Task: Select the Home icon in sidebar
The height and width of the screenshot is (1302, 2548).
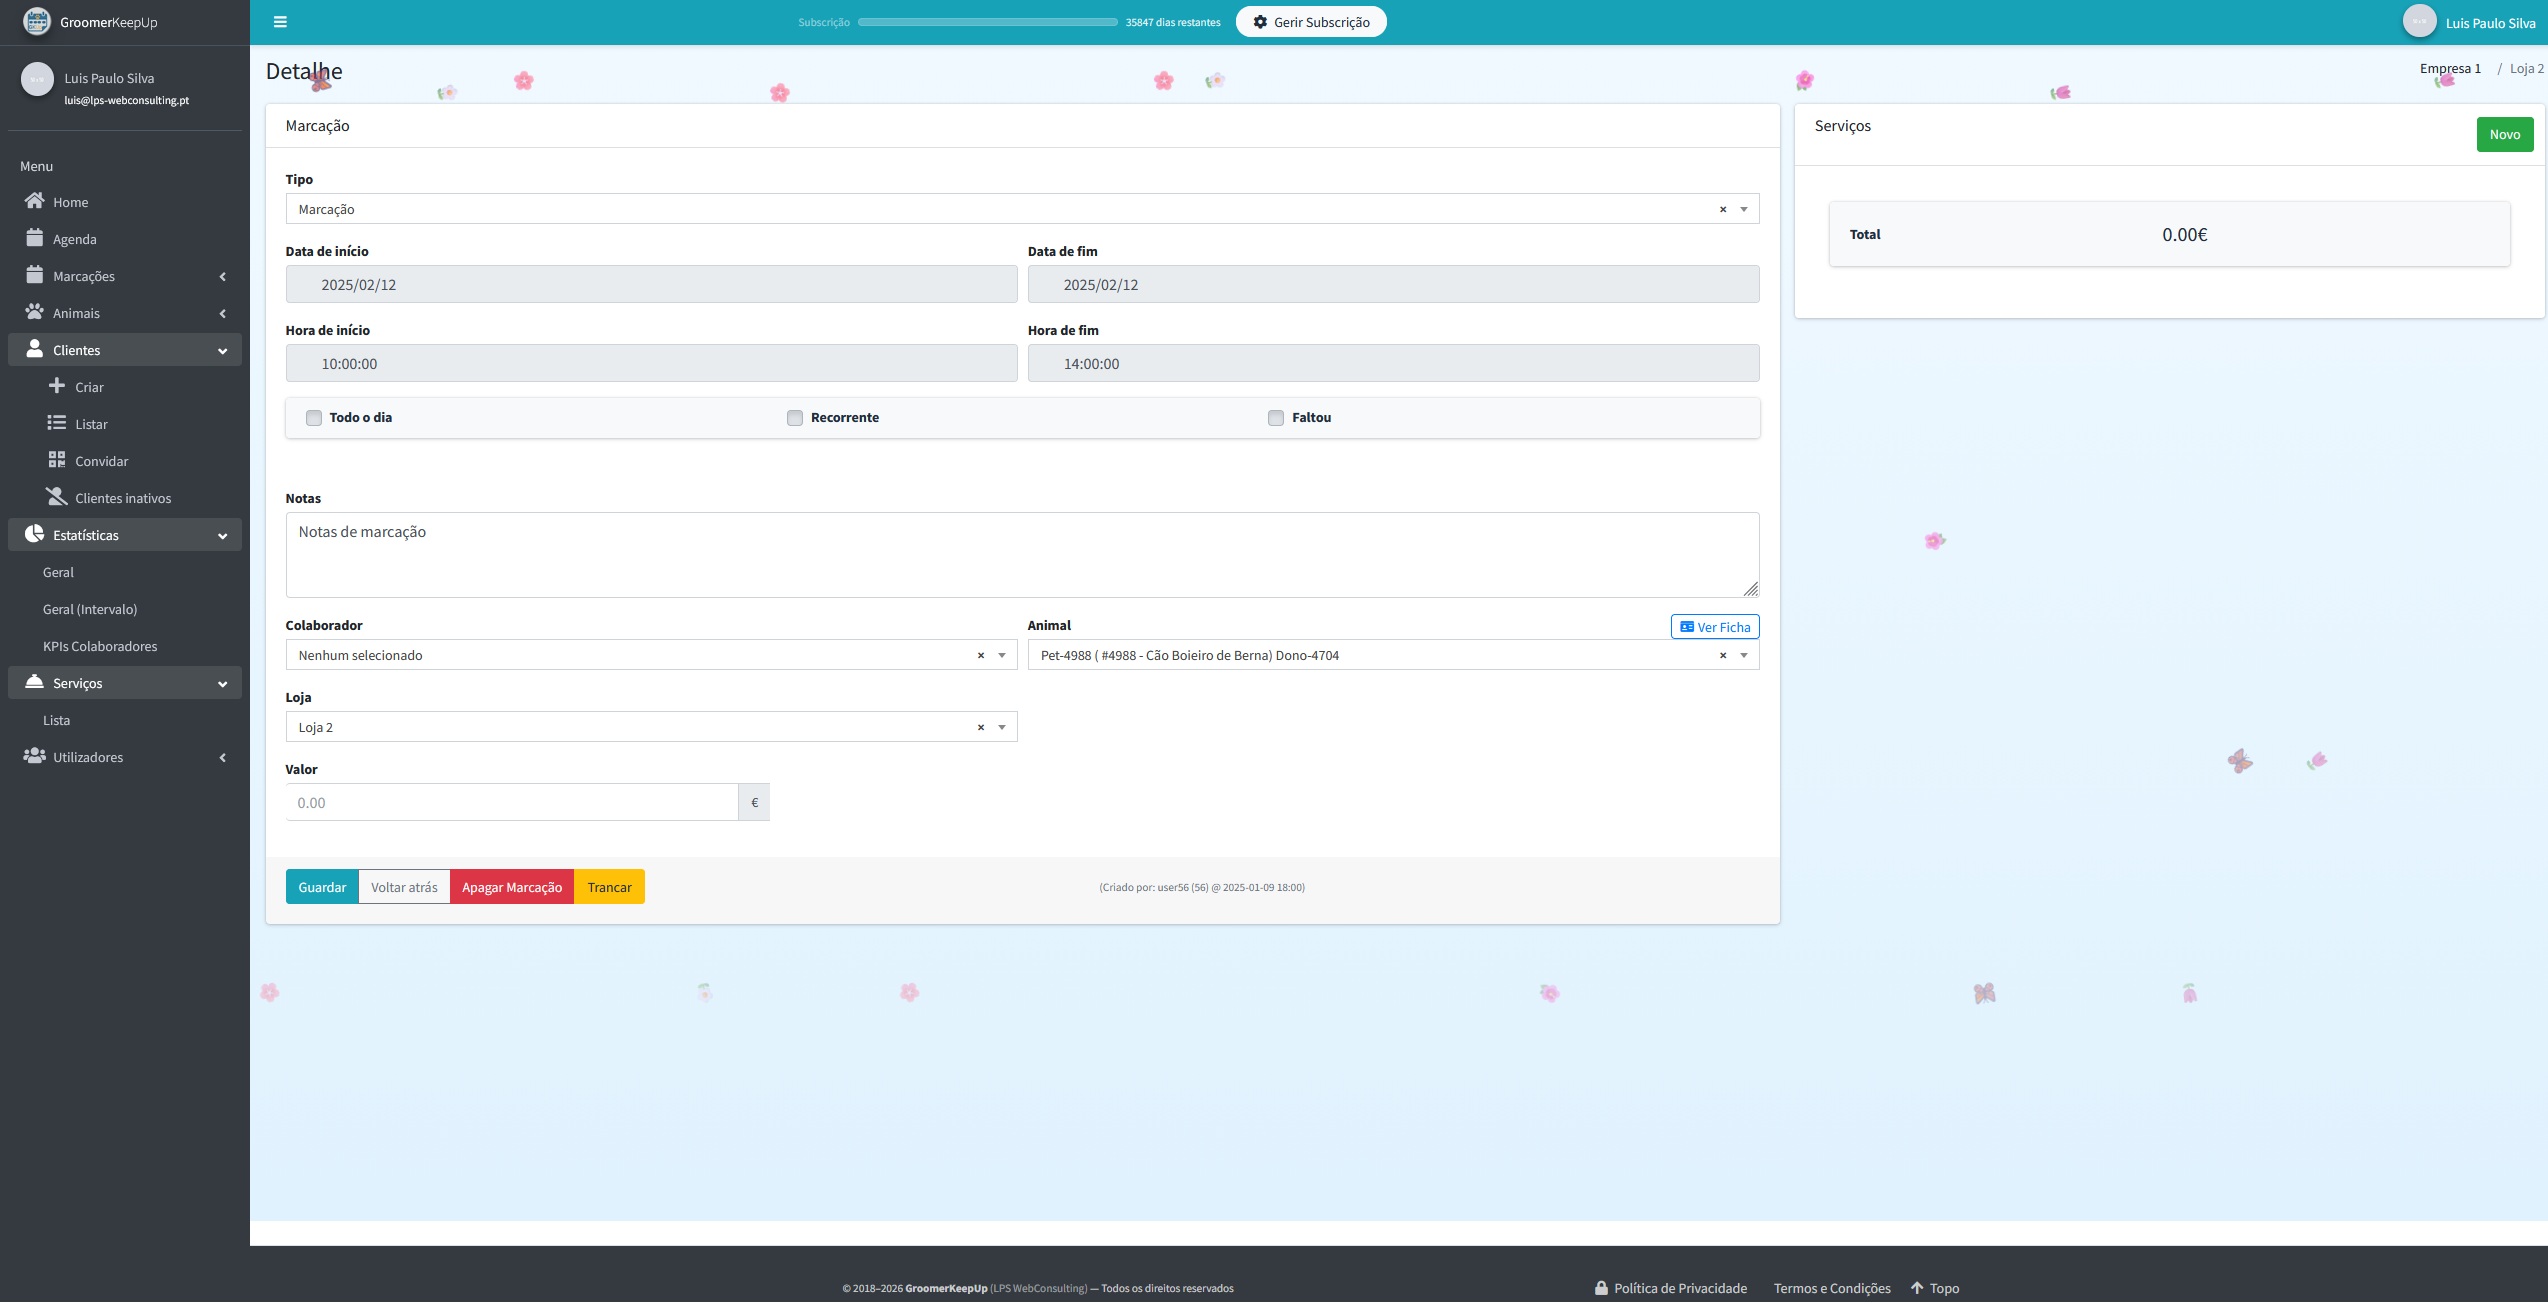Action: click(34, 201)
